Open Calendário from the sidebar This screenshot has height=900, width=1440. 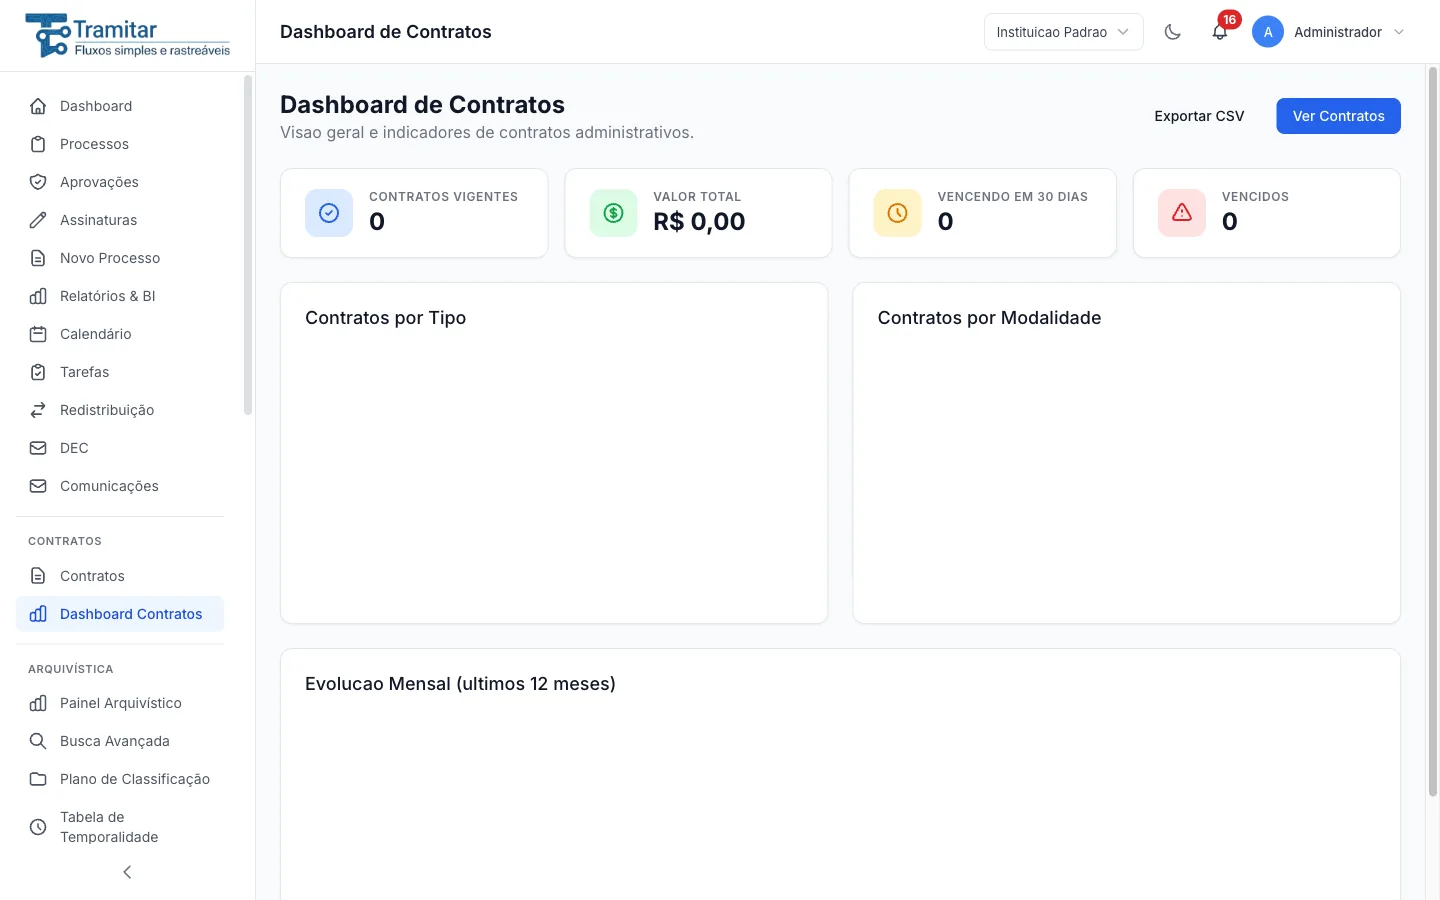120,334
